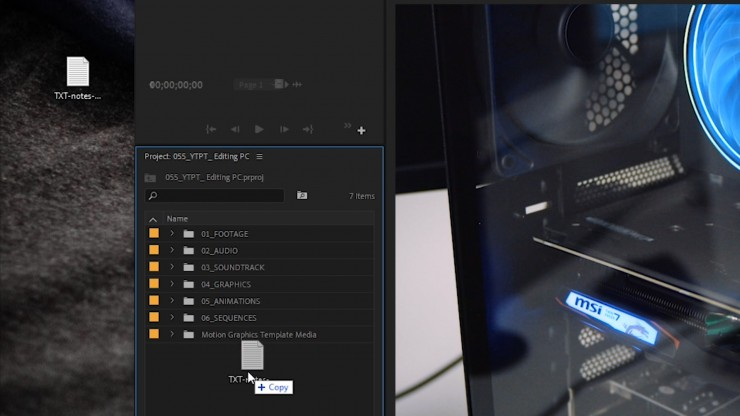The image size is (740, 416).
Task: Click the orange label swatch for 02_AUDIO
Action: [x=154, y=250]
